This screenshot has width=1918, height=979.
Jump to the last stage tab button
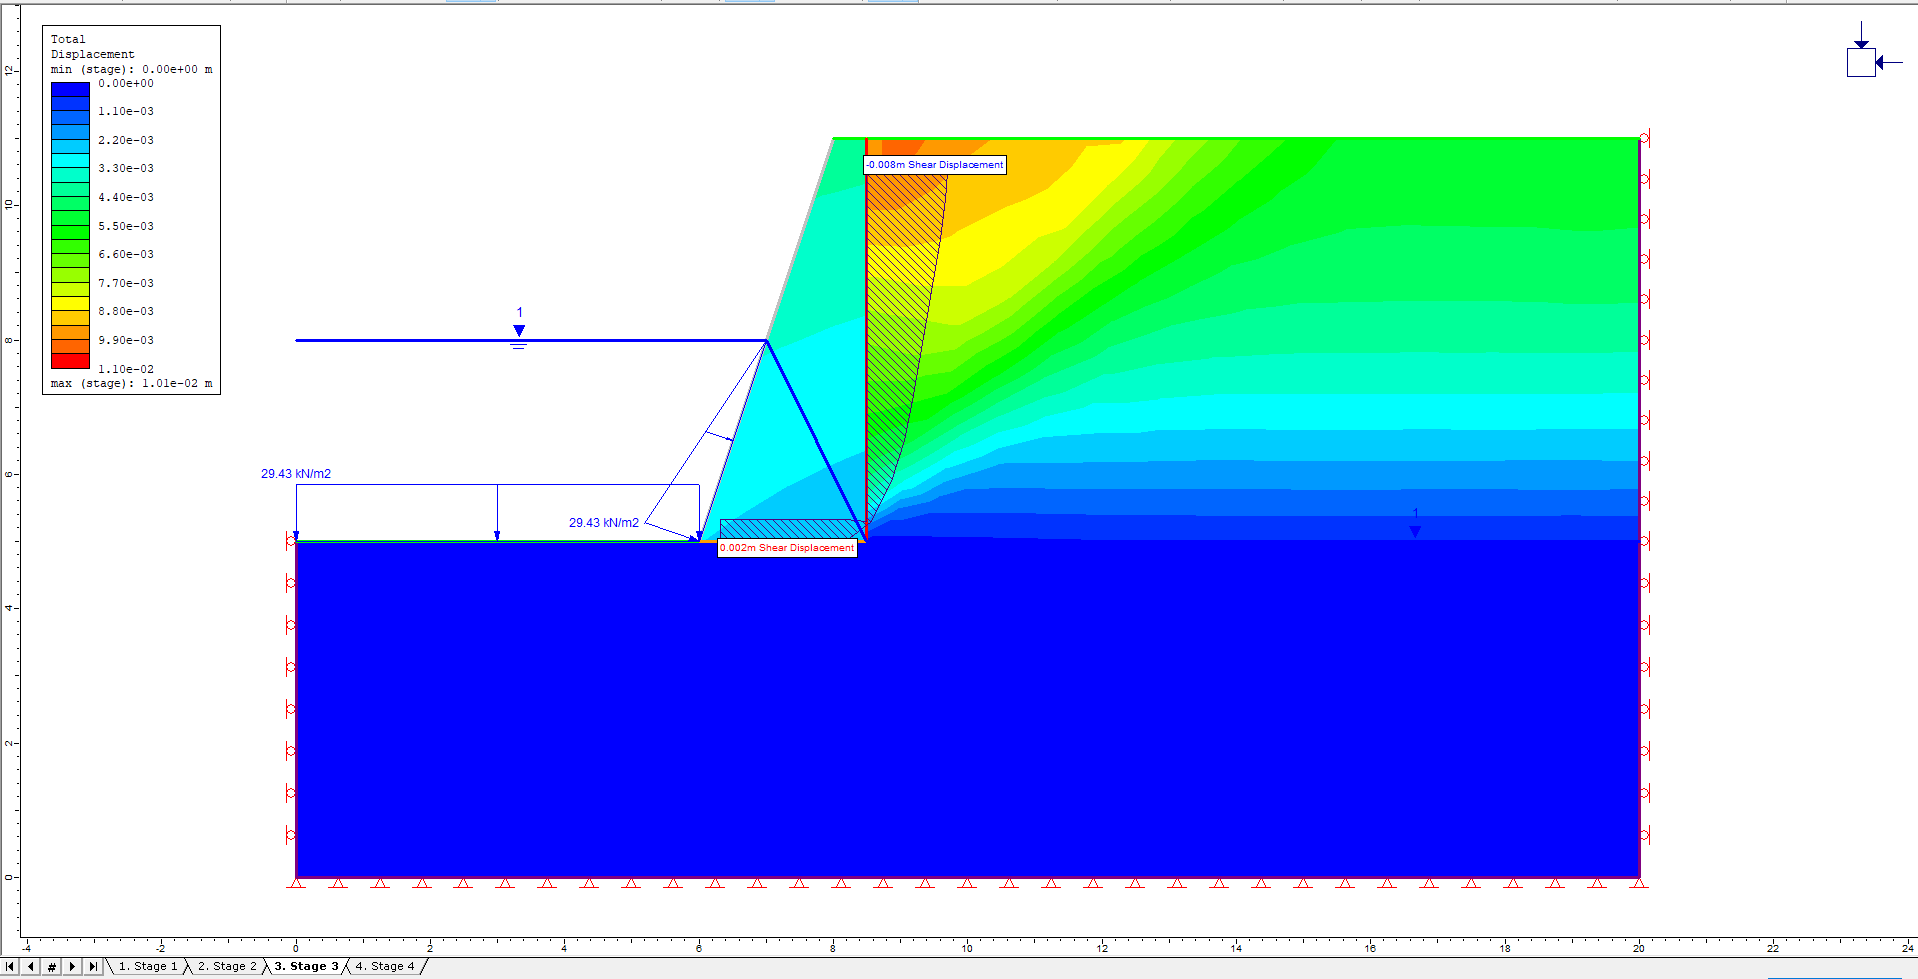(93, 966)
